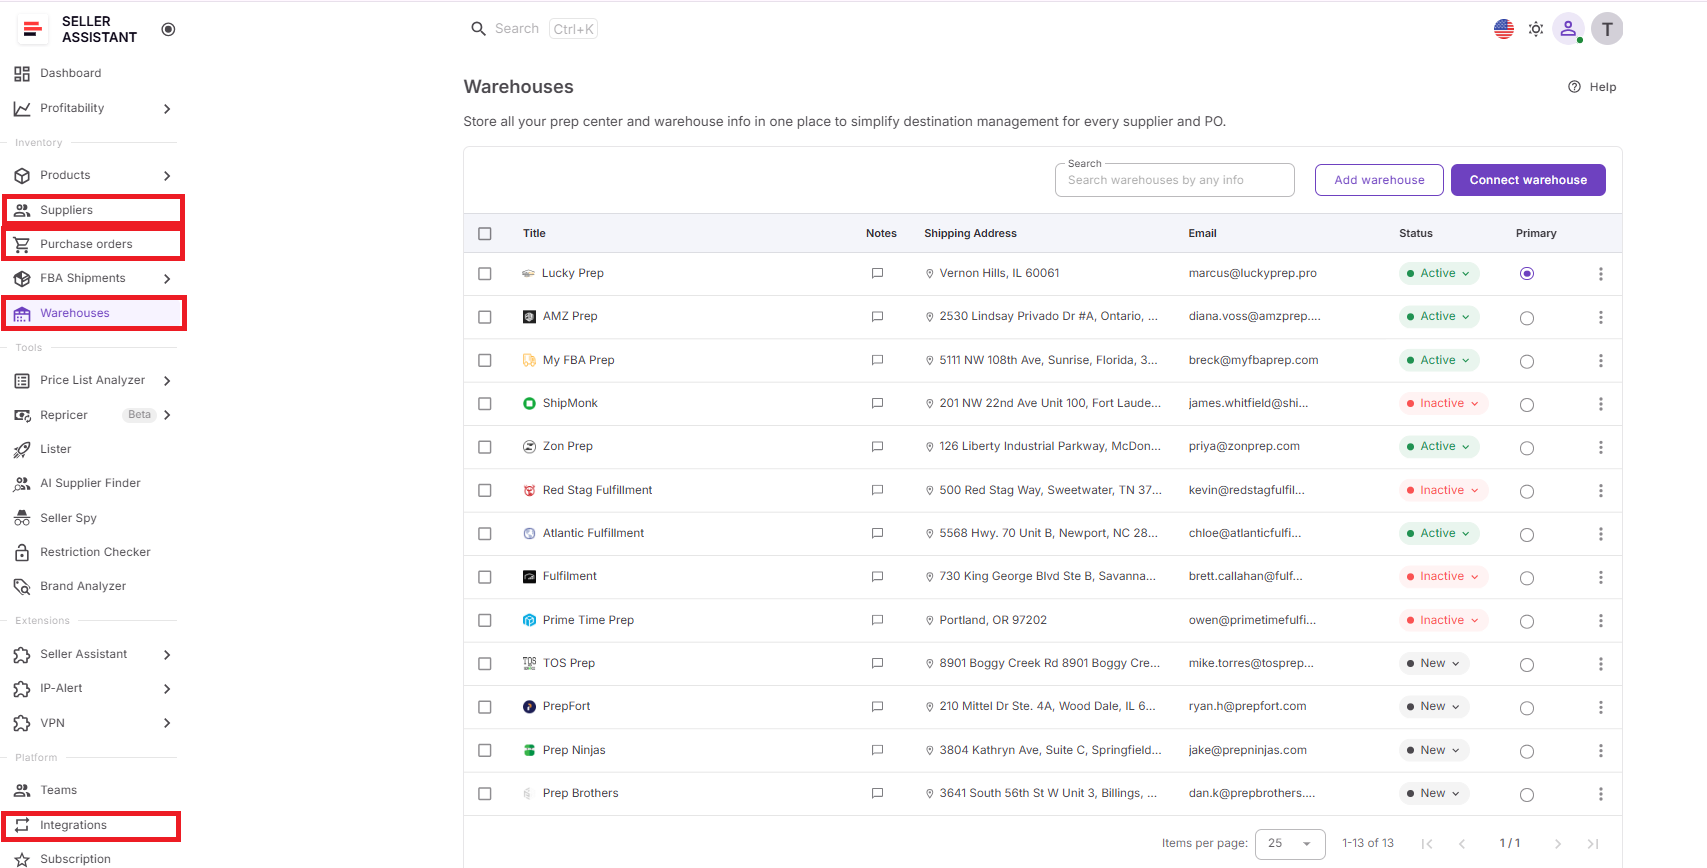1707x868 pixels.
Task: Click the Seller Spy icon
Action: click(22, 518)
